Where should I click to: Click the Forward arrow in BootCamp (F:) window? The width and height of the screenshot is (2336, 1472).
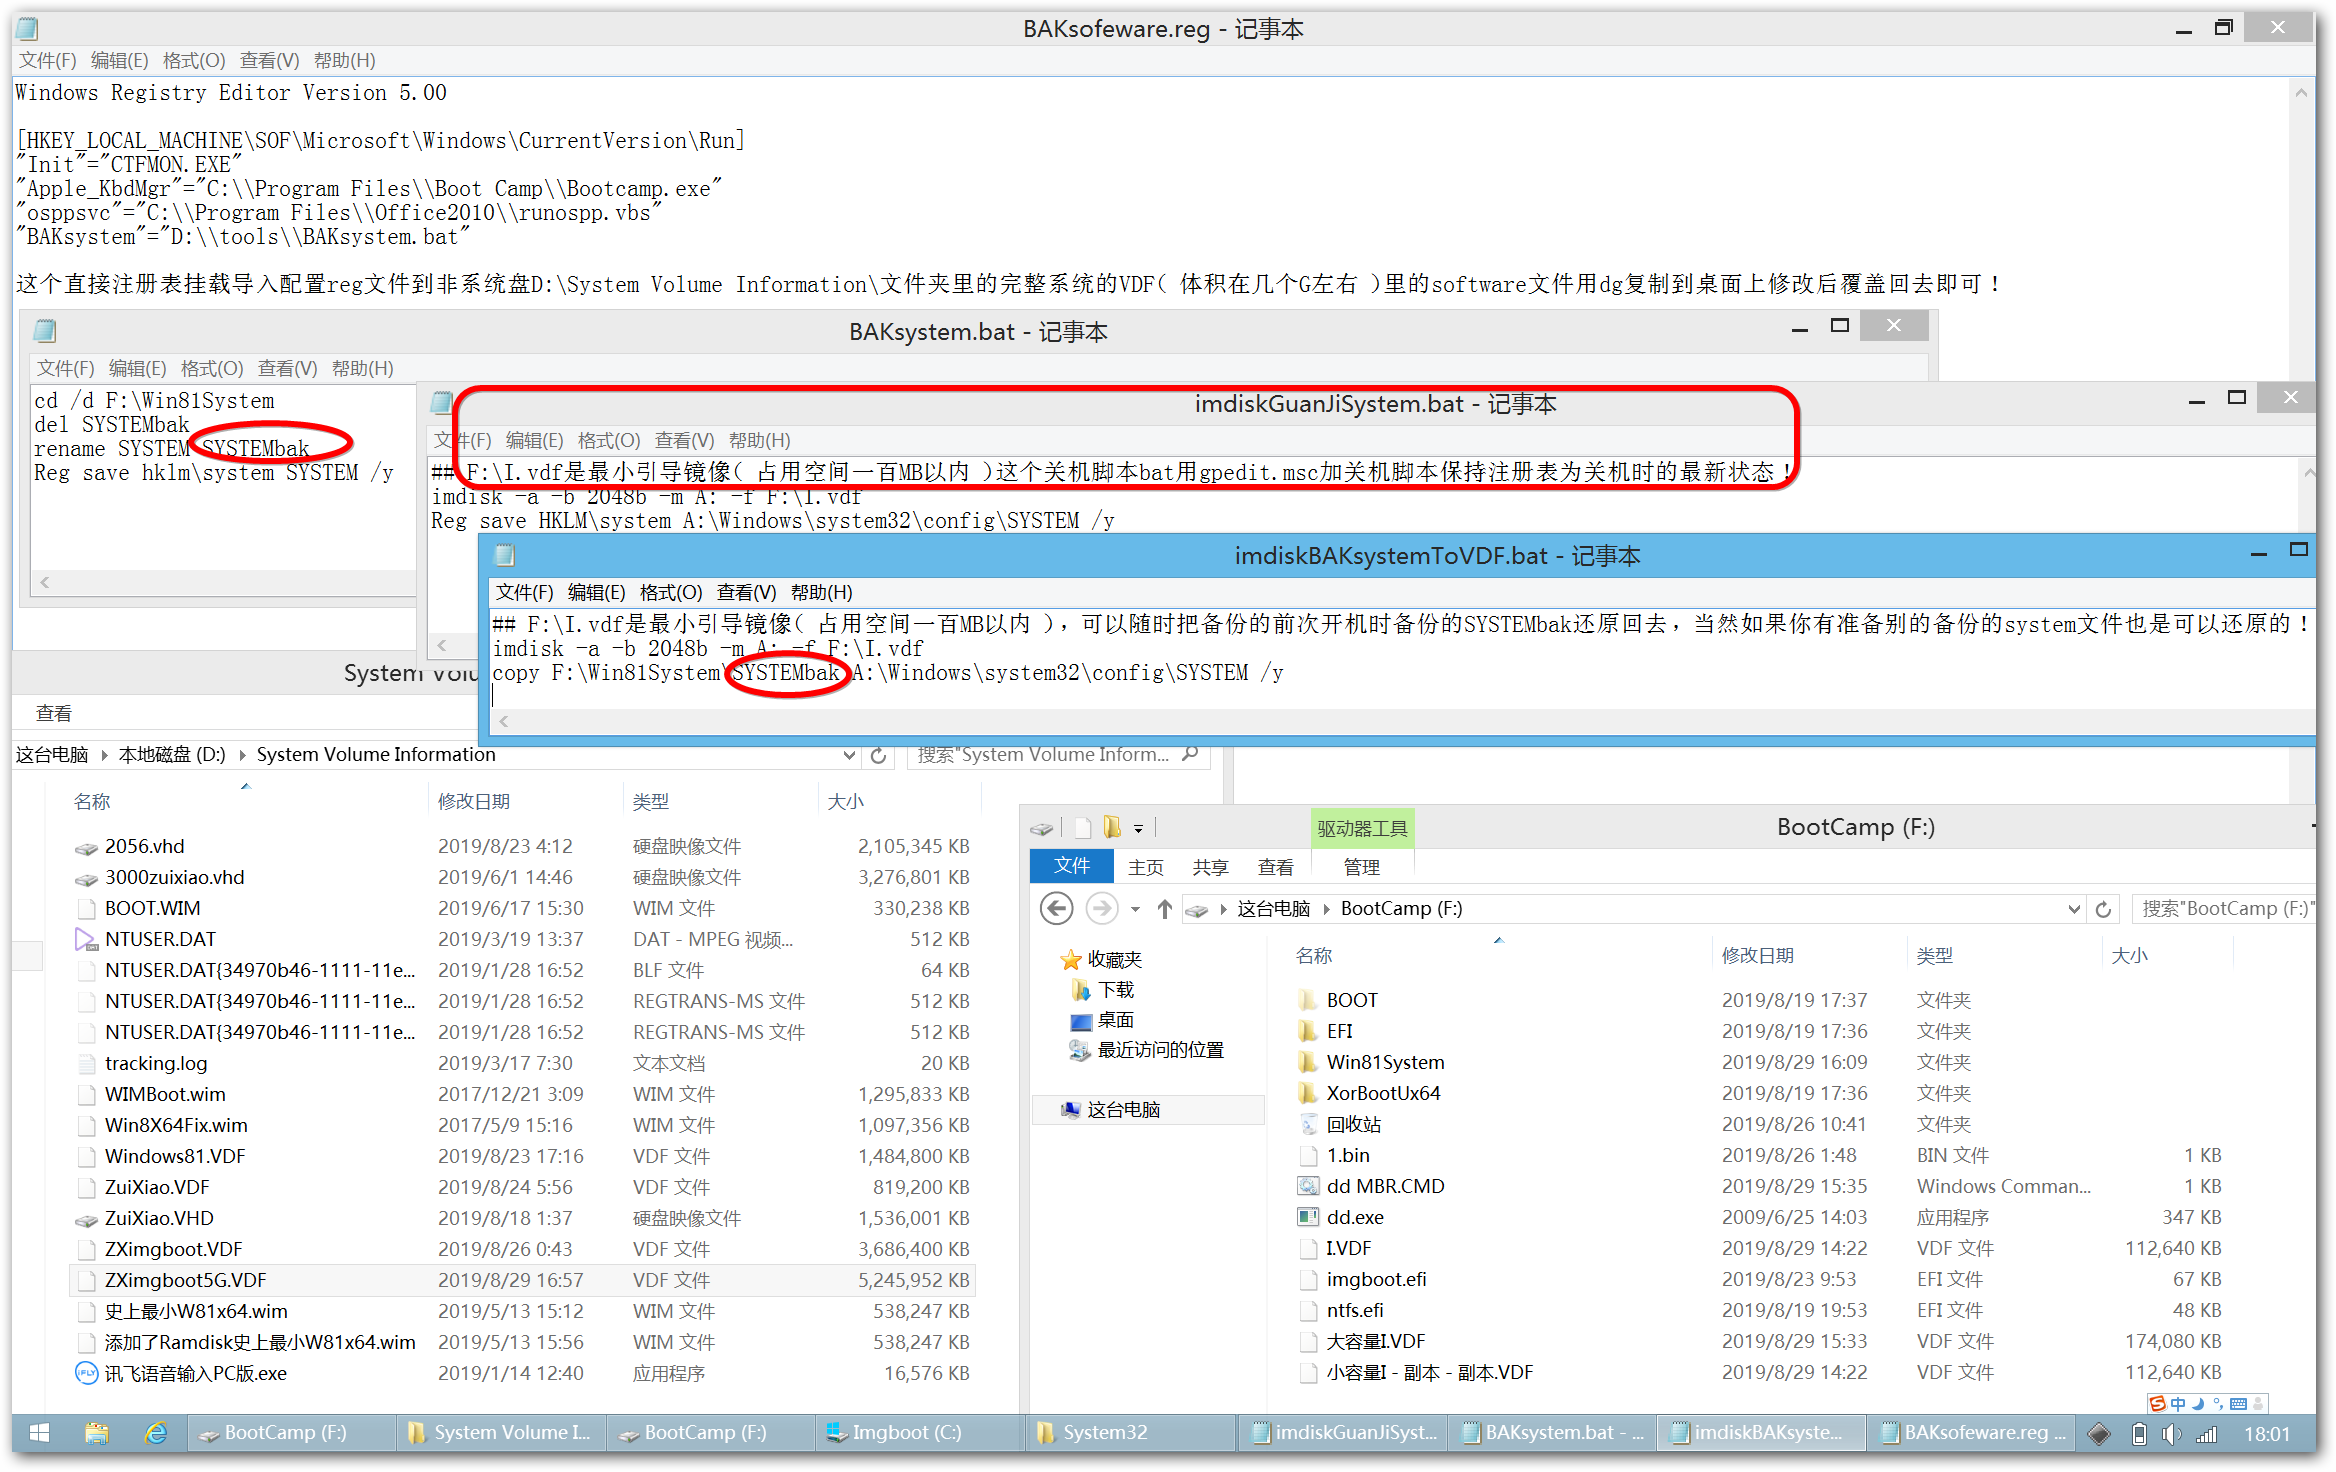click(1102, 909)
